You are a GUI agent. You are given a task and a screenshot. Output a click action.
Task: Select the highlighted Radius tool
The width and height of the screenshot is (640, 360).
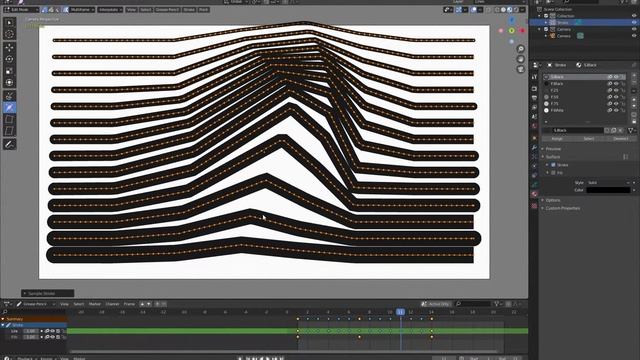coord(9,108)
